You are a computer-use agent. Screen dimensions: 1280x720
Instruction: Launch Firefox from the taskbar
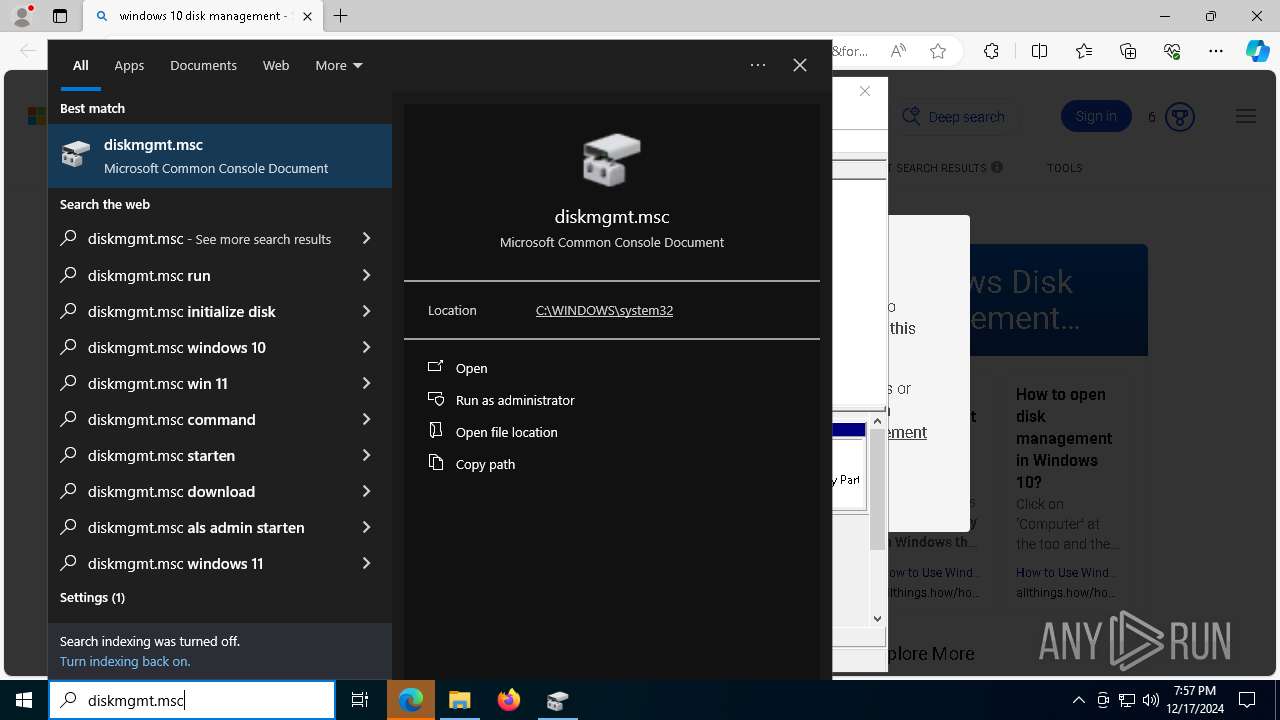pos(508,700)
